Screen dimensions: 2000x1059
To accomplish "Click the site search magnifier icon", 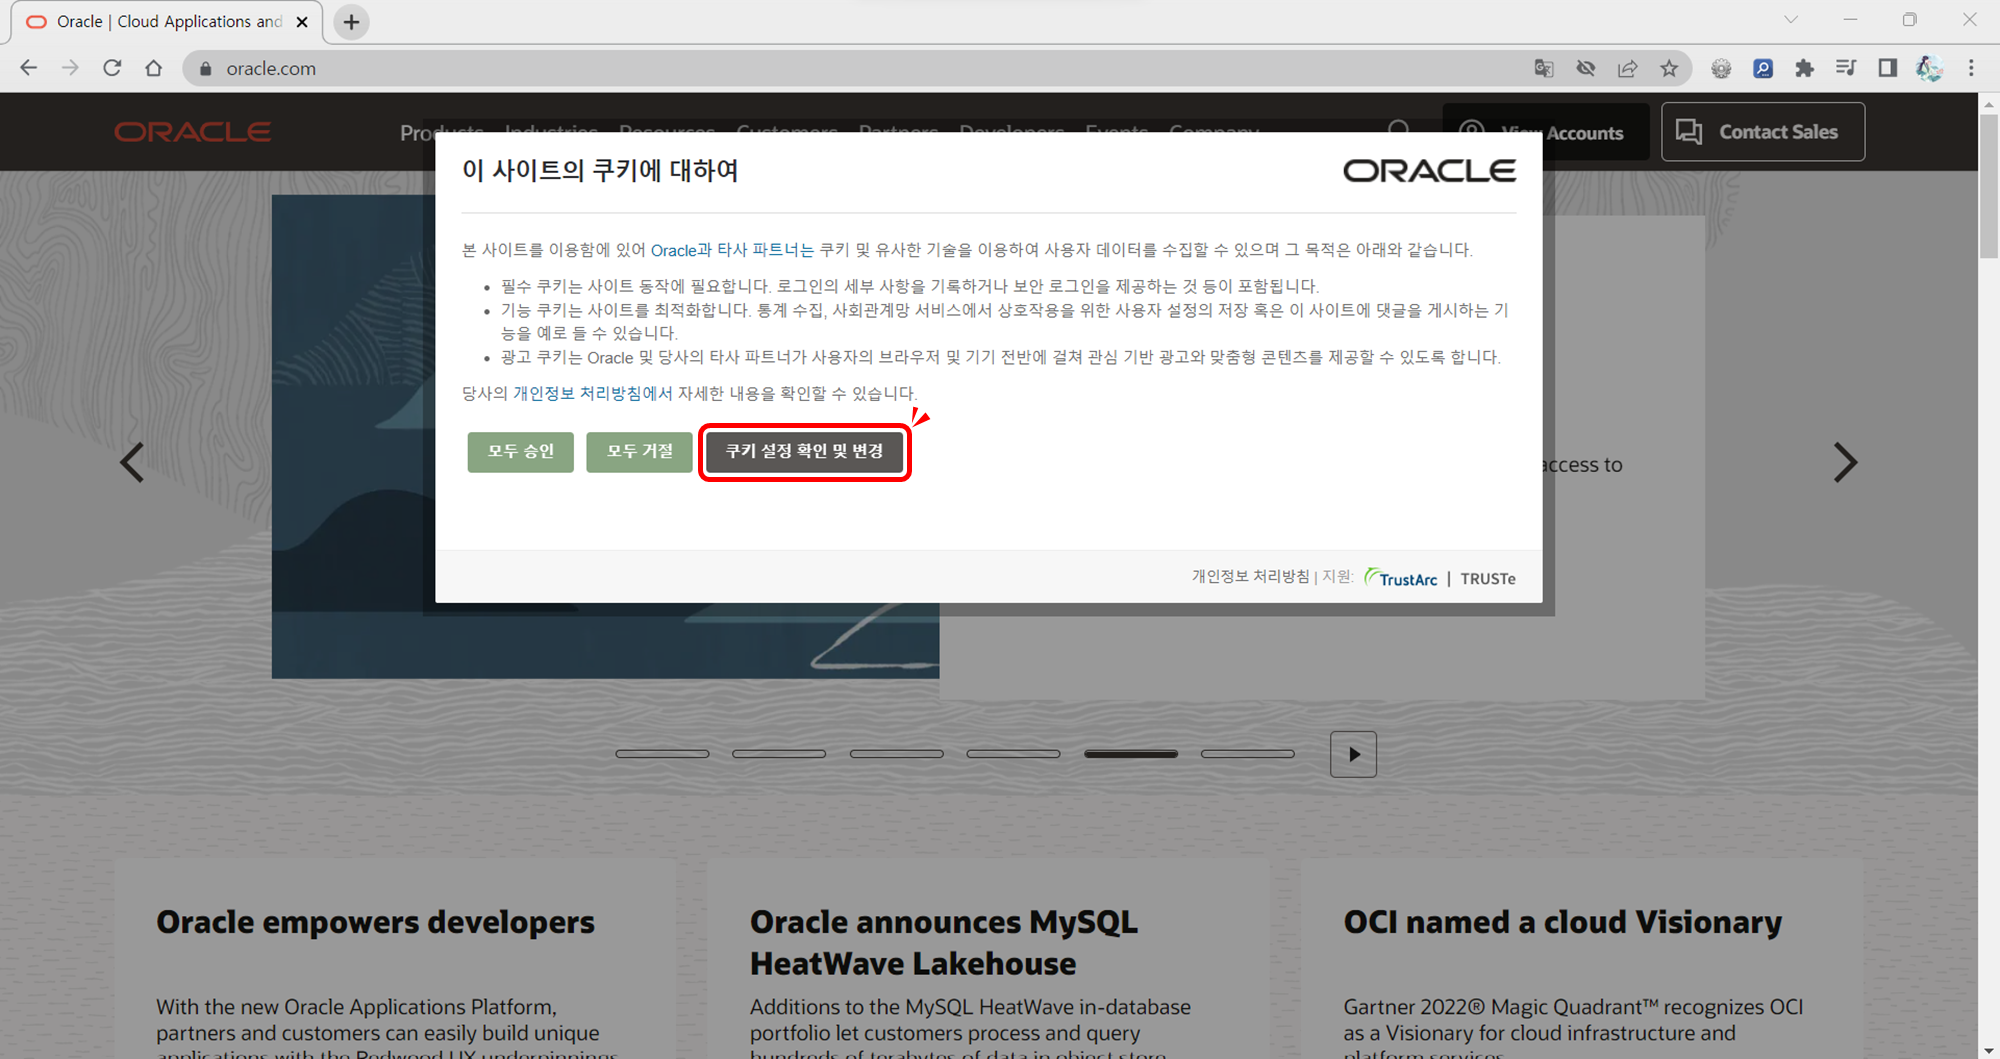I will coord(1399,131).
